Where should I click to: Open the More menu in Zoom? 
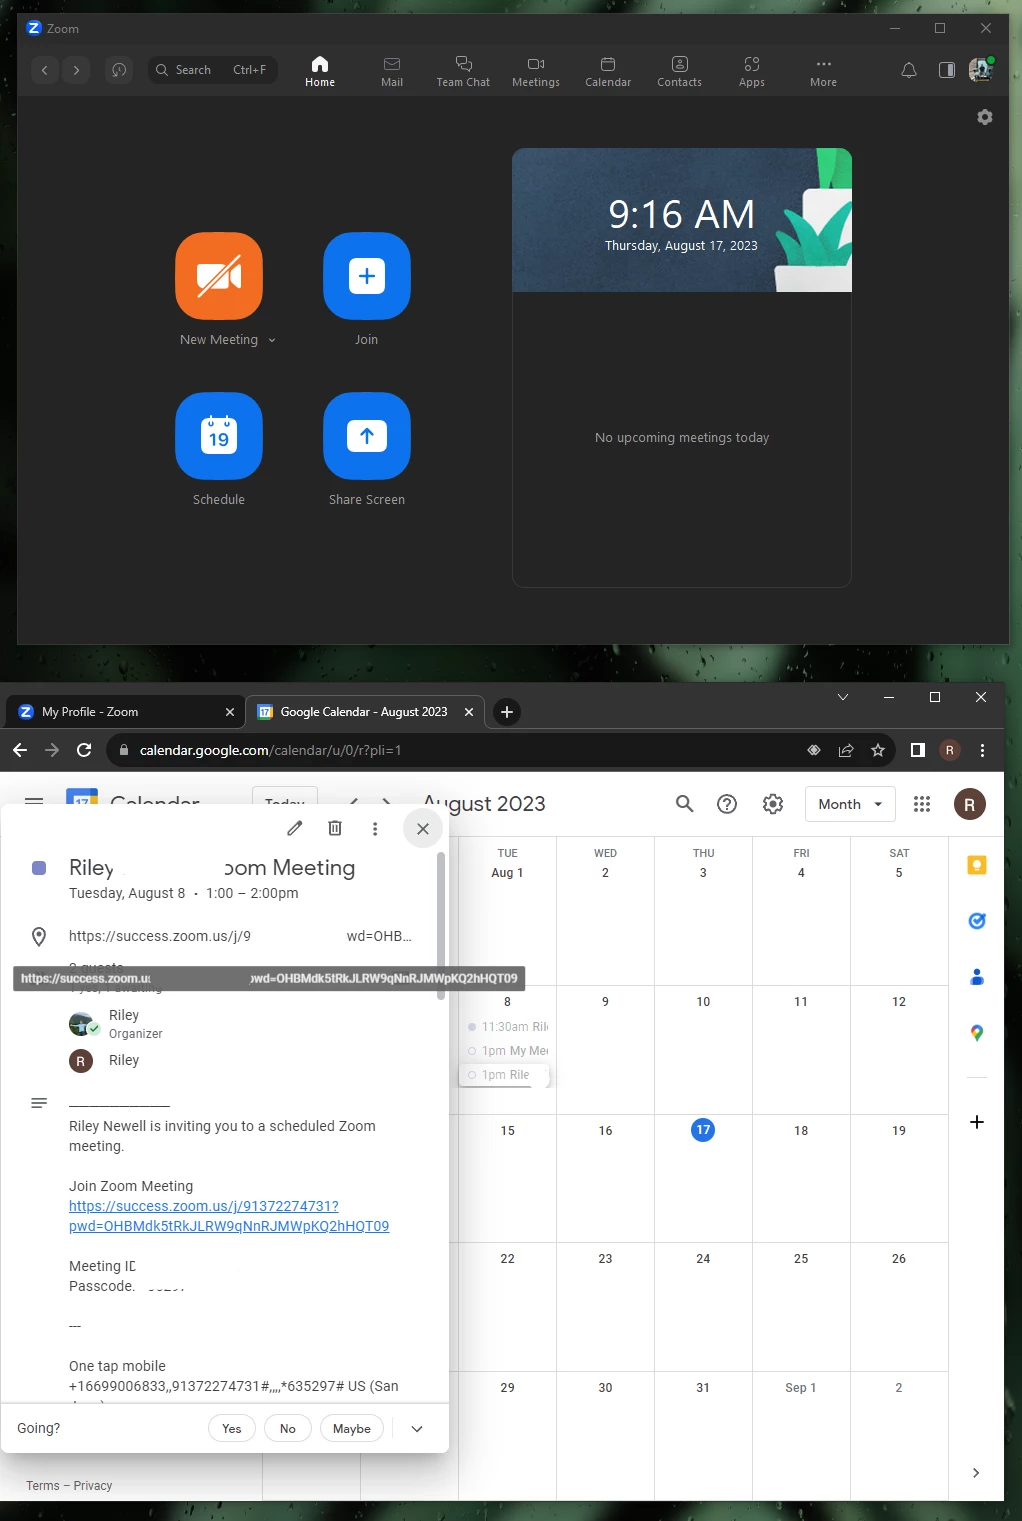click(x=823, y=72)
